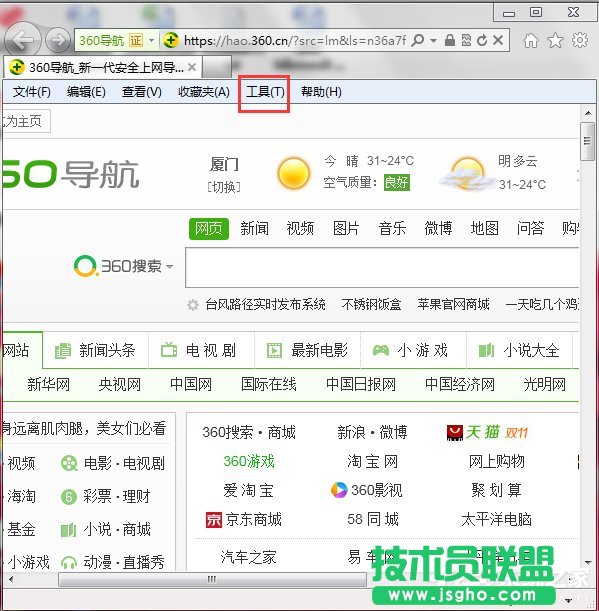The height and width of the screenshot is (611, 599).
Task: Click the 小说·商城 book icon
Action: pyautogui.click(x=69, y=530)
